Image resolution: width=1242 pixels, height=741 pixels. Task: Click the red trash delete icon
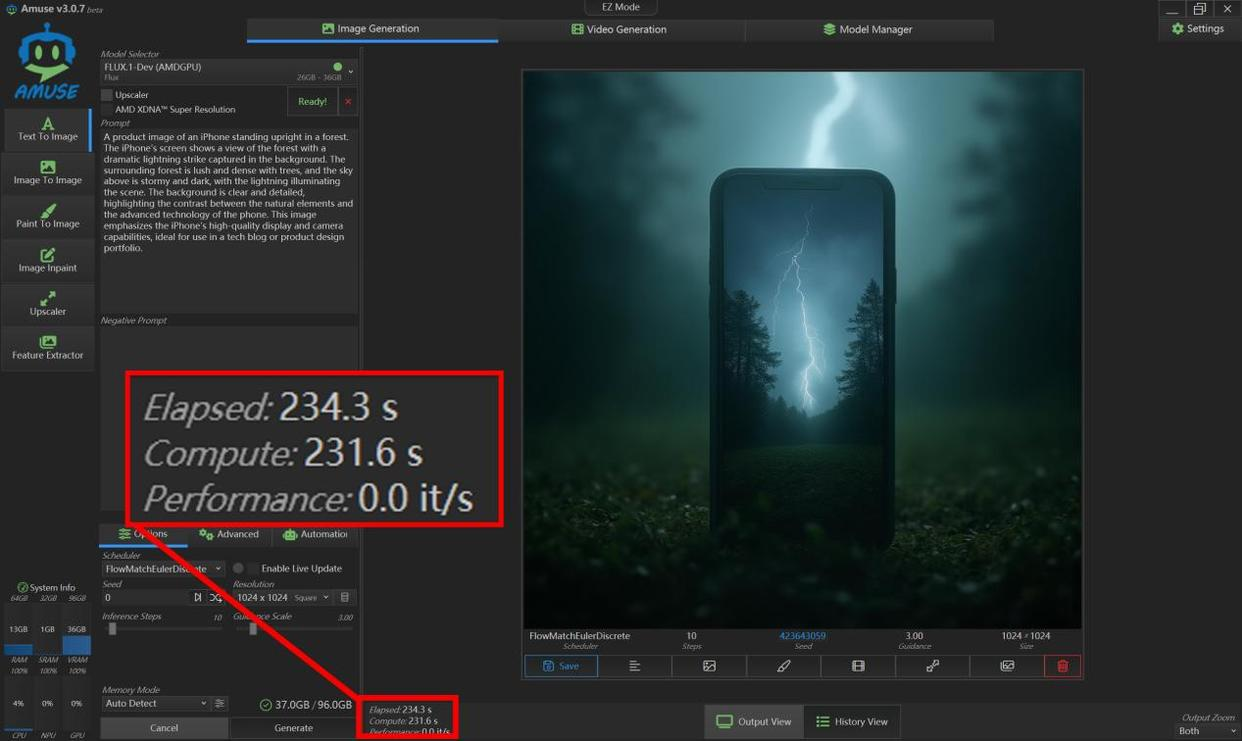tap(1062, 666)
